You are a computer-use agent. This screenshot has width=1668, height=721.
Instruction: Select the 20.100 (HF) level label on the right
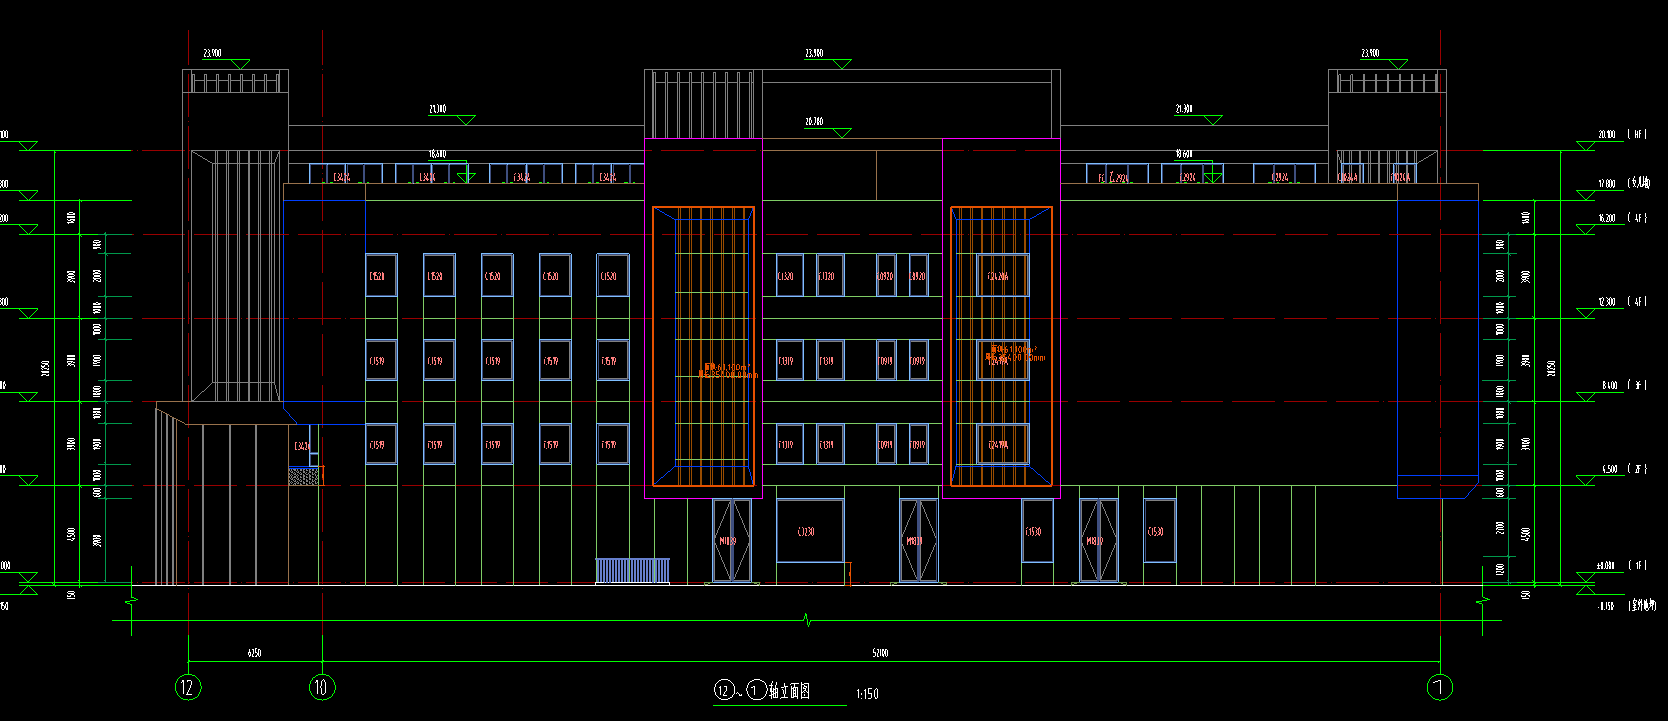[1621, 134]
